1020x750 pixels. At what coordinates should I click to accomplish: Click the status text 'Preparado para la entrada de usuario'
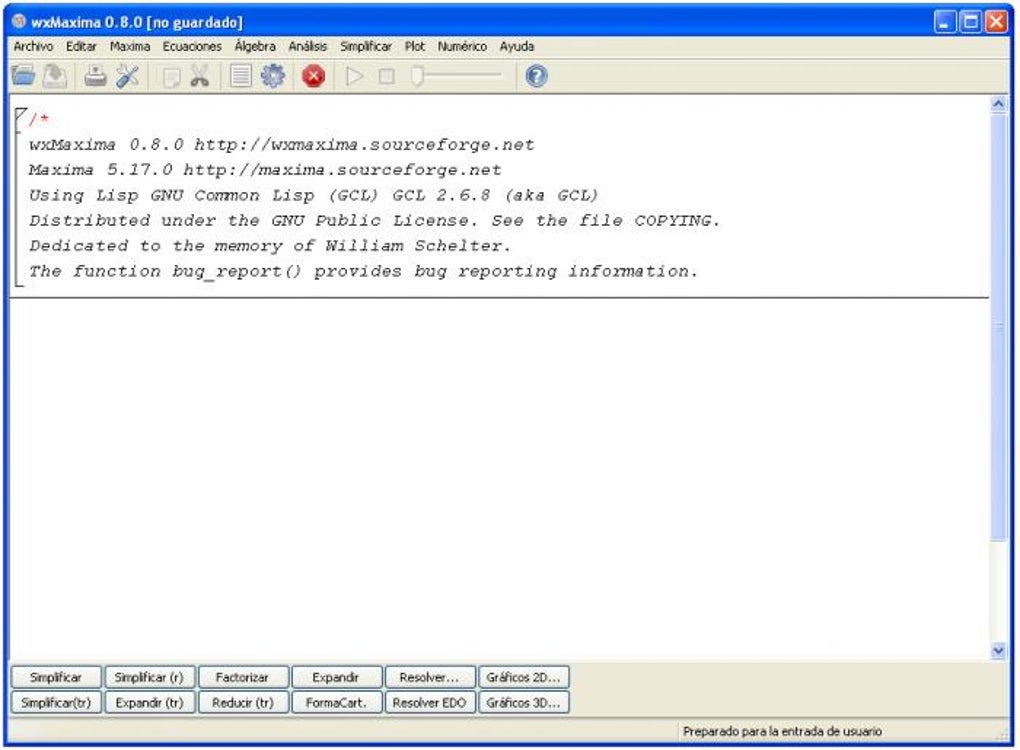[x=783, y=732]
